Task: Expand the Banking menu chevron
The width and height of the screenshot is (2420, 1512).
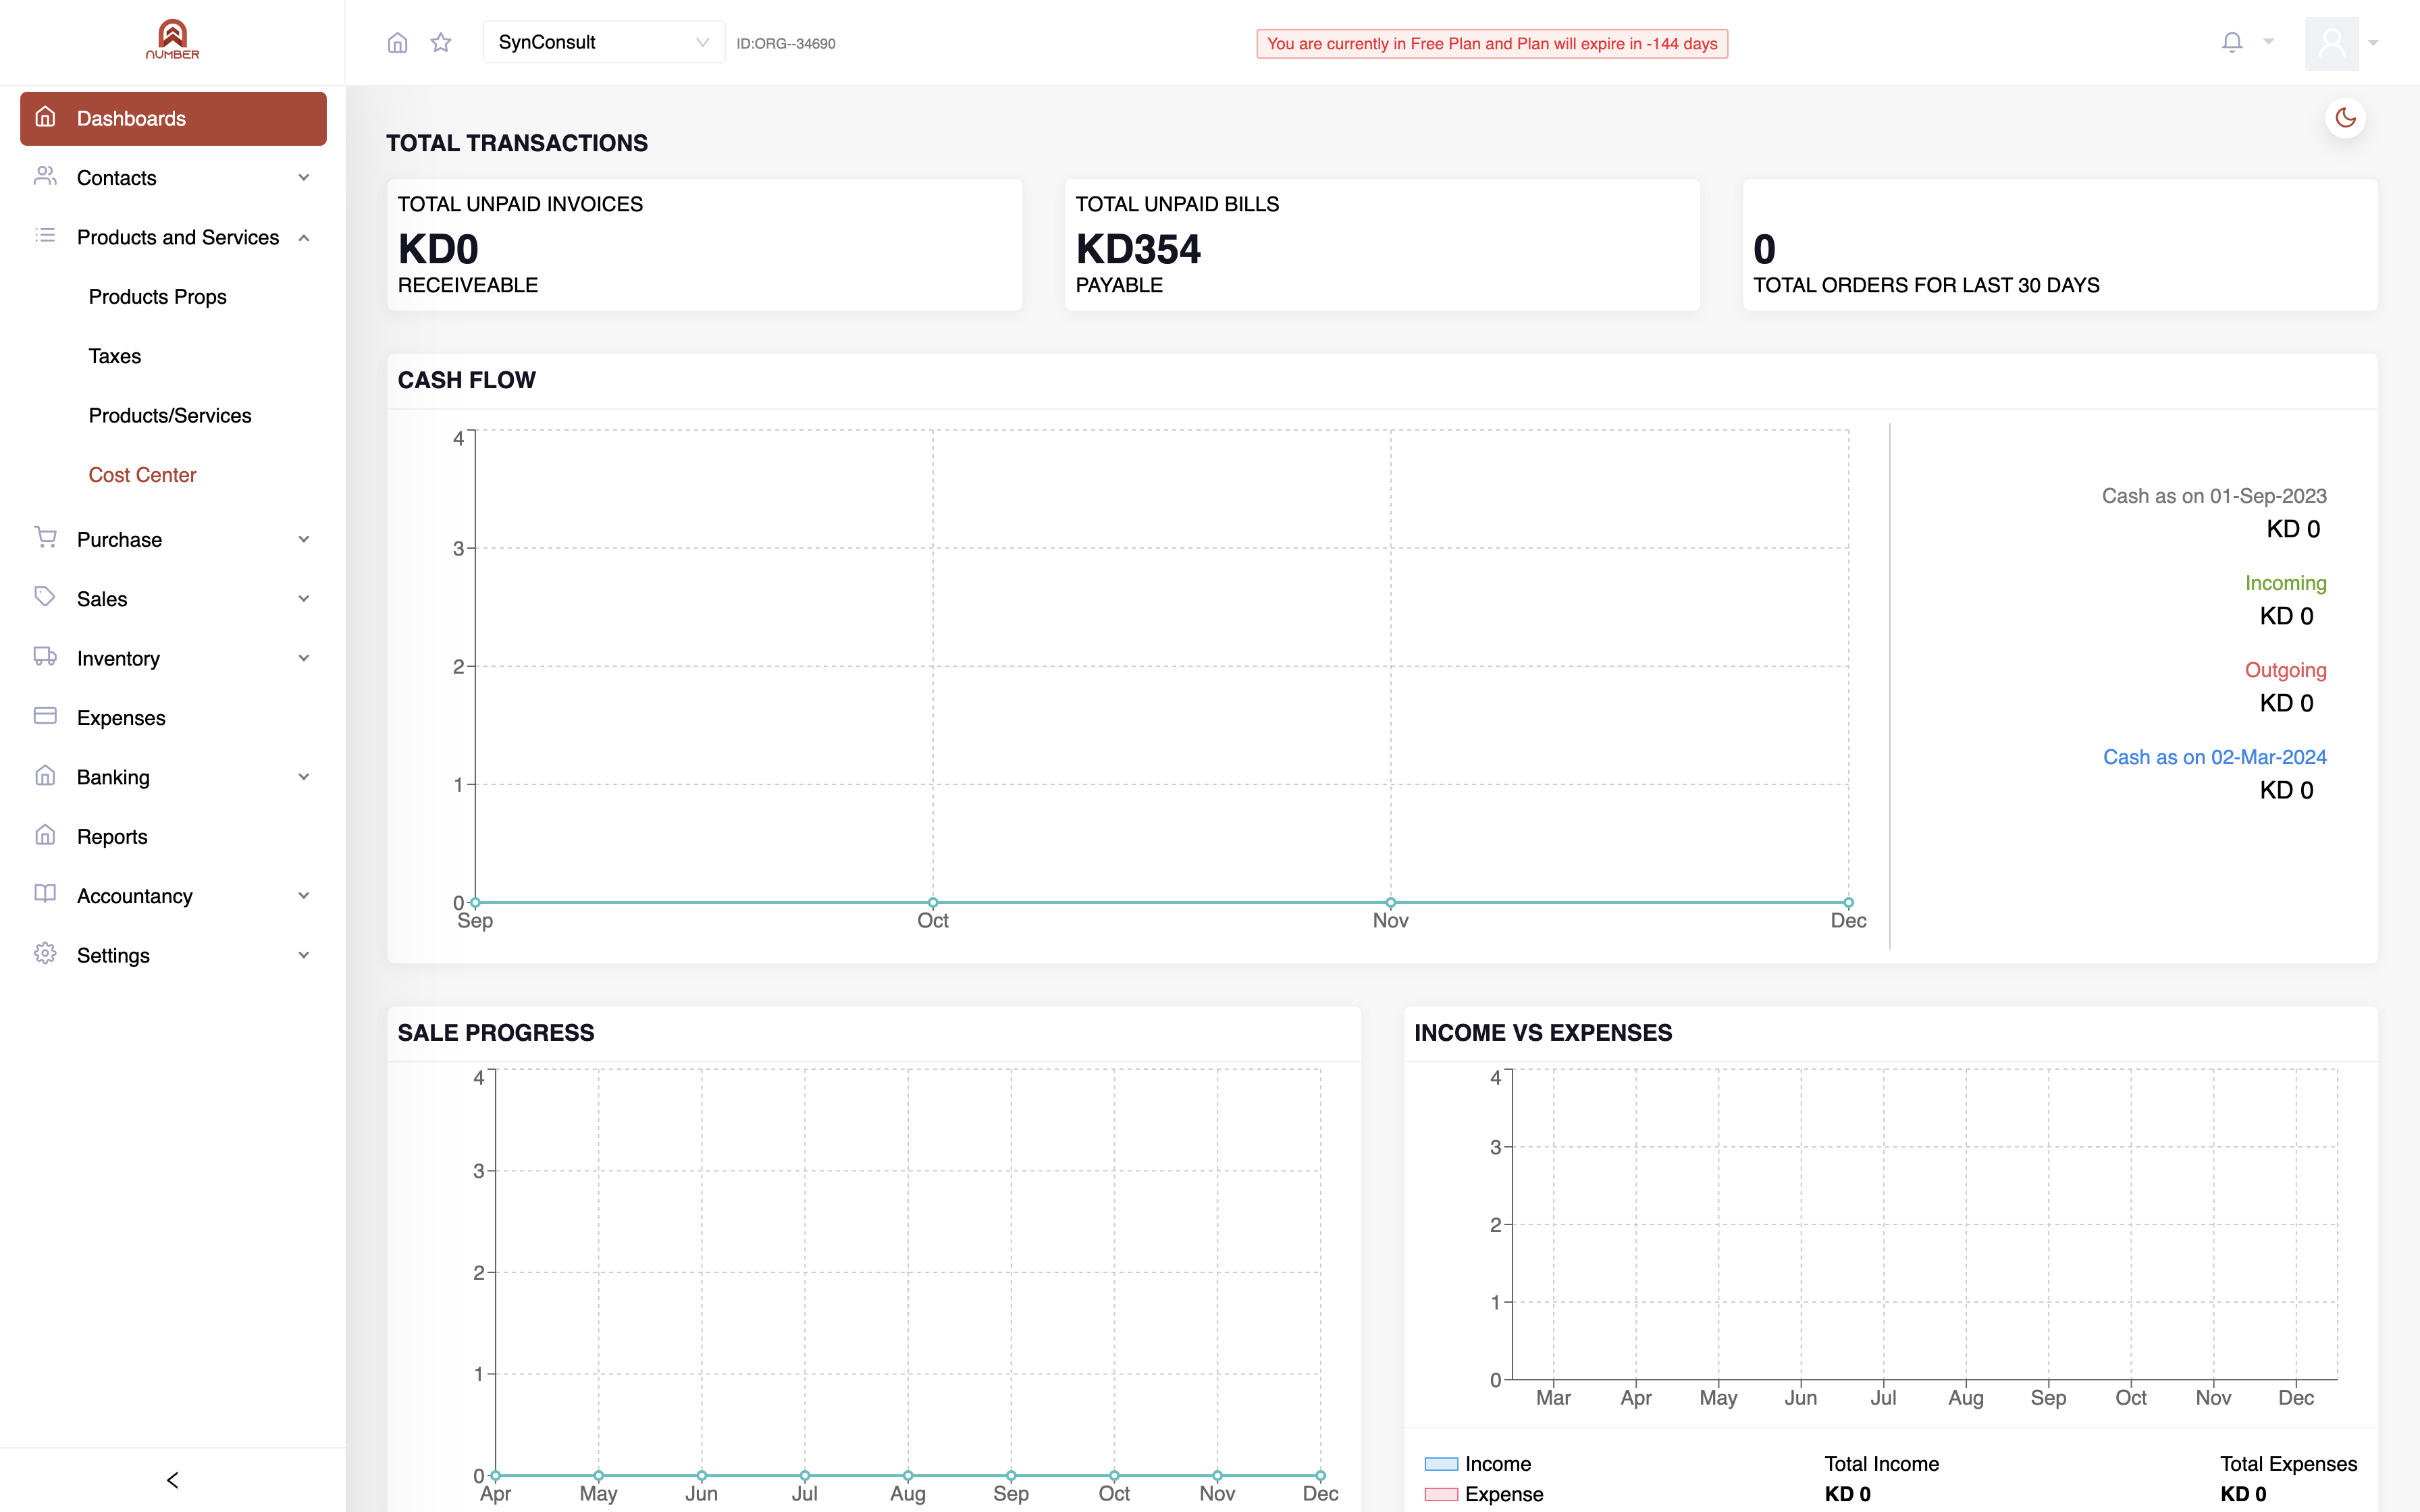Action: coord(304,777)
